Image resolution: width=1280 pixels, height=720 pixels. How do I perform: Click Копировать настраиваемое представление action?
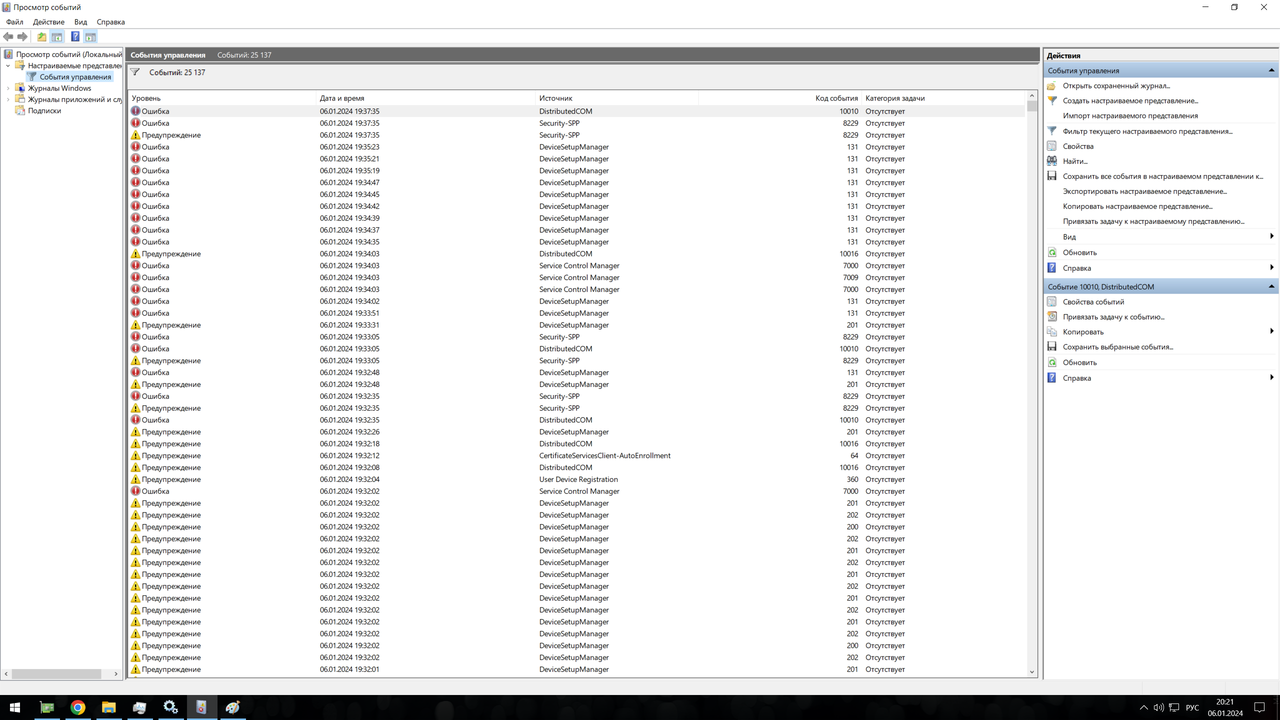[x=1137, y=206]
